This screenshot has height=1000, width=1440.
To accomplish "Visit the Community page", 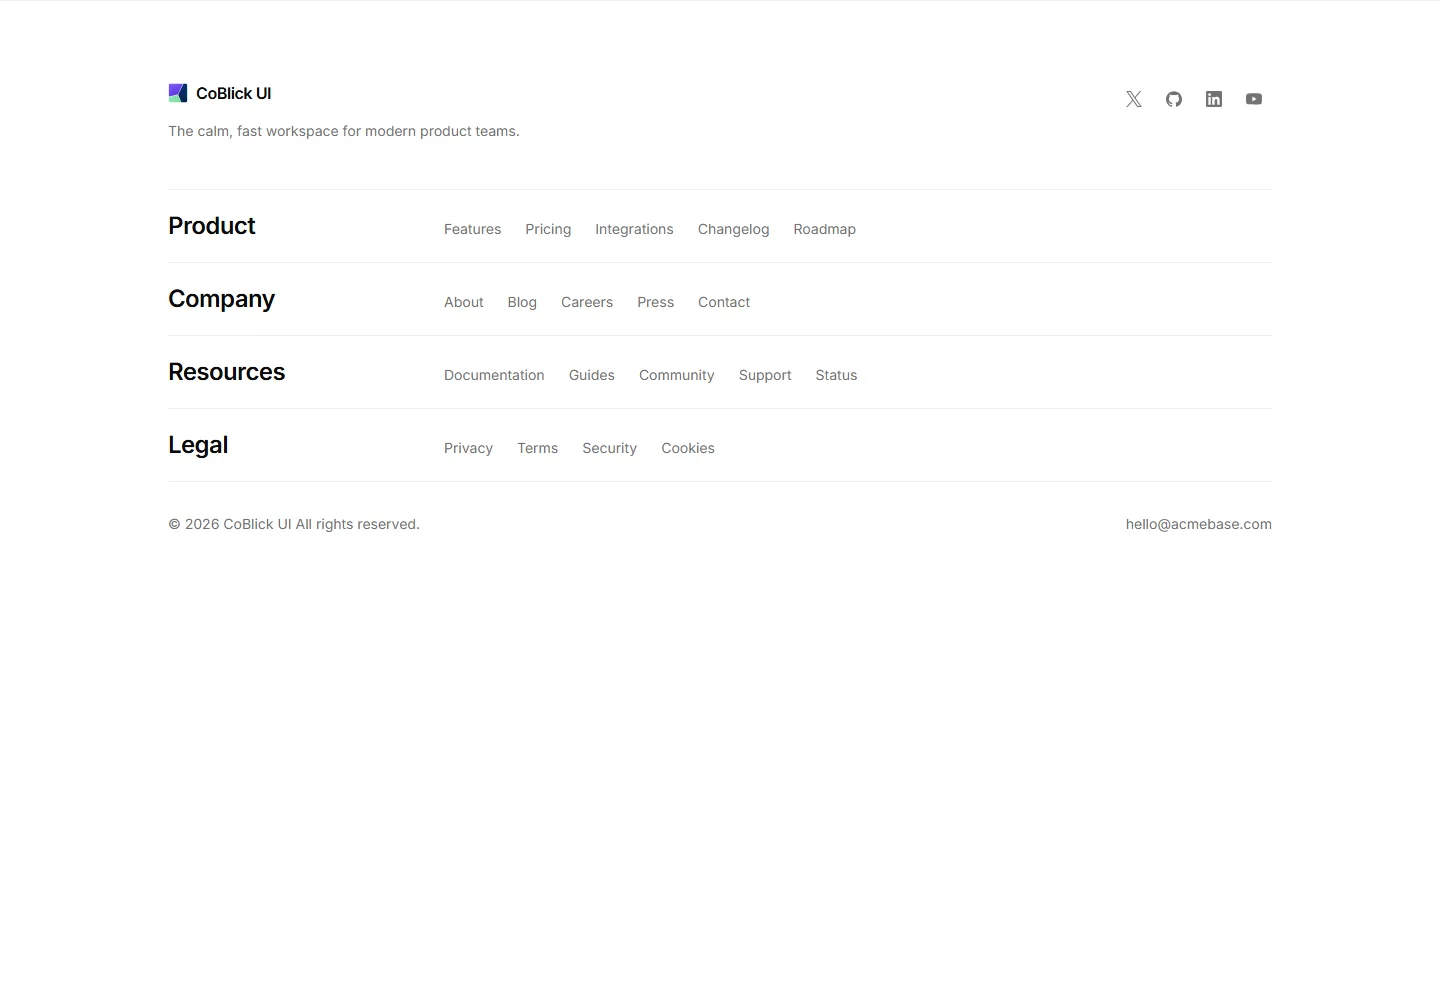I will pyautogui.click(x=677, y=375).
